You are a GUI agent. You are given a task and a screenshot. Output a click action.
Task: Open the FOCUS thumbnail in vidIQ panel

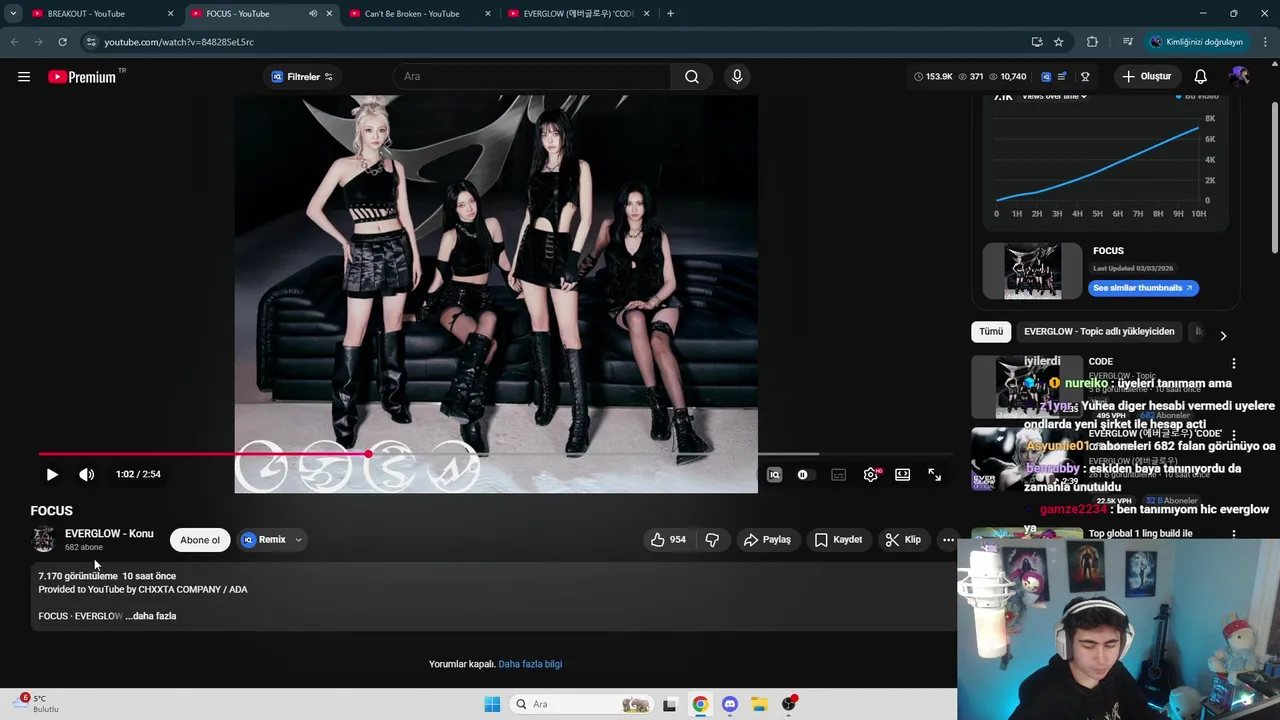1032,271
